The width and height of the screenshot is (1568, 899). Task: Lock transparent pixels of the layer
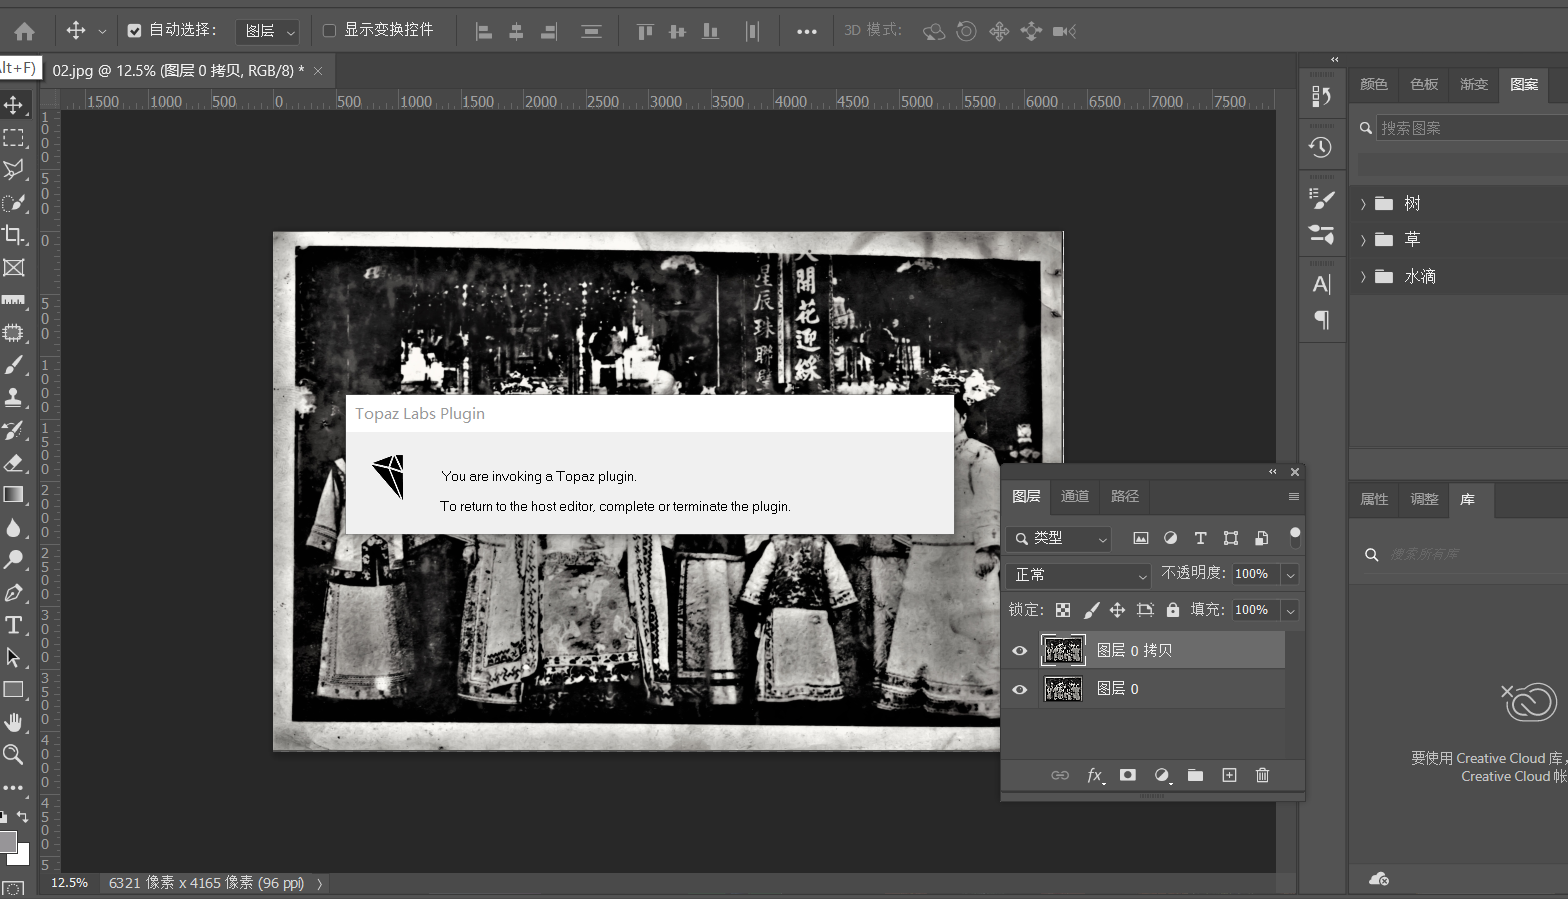tap(1063, 610)
